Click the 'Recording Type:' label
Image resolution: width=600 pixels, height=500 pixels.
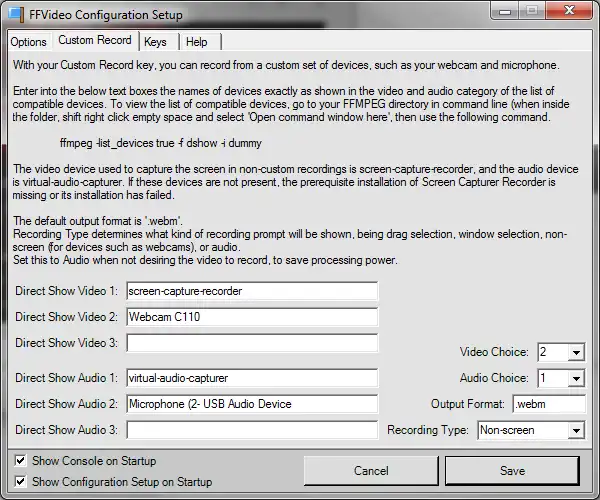coord(428,430)
